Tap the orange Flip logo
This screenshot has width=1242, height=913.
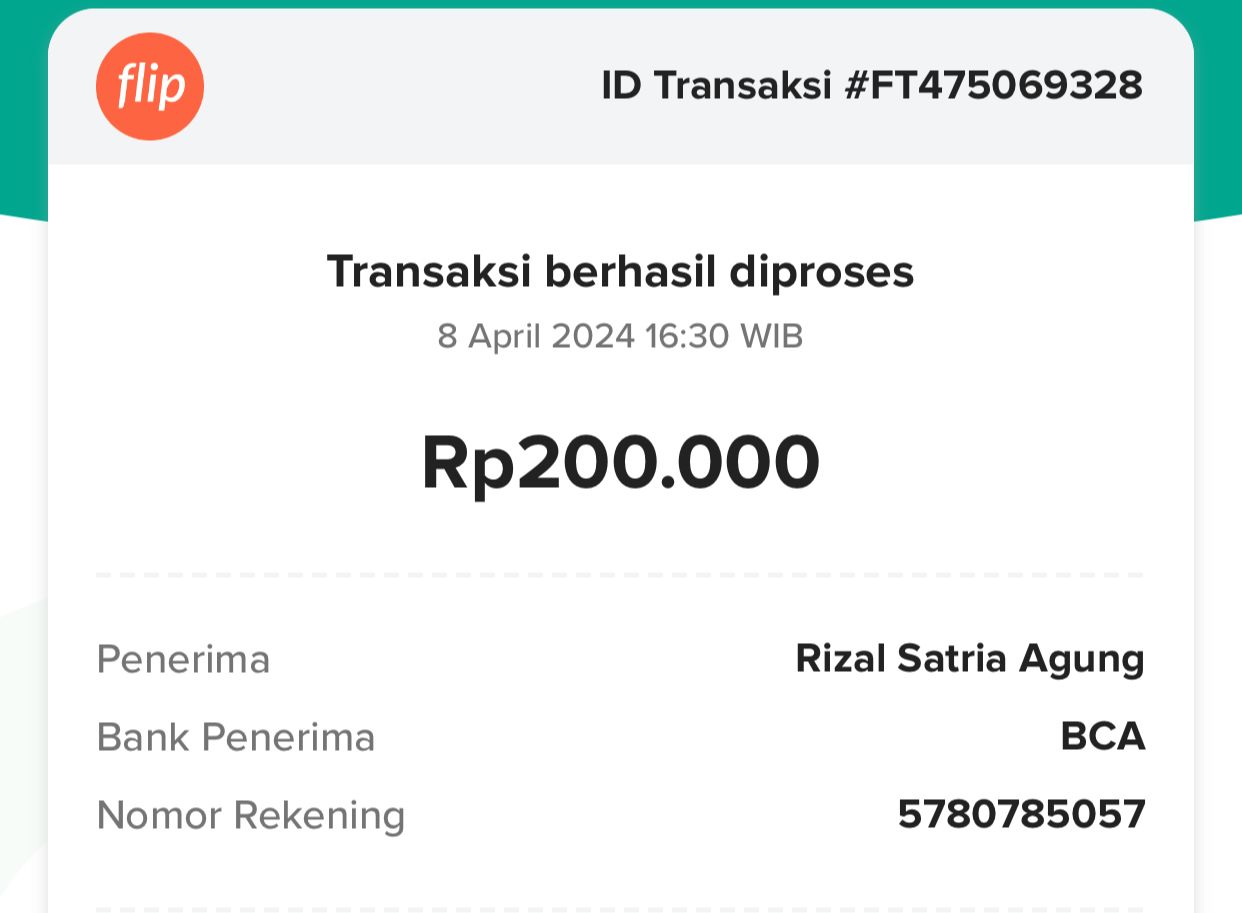150,86
